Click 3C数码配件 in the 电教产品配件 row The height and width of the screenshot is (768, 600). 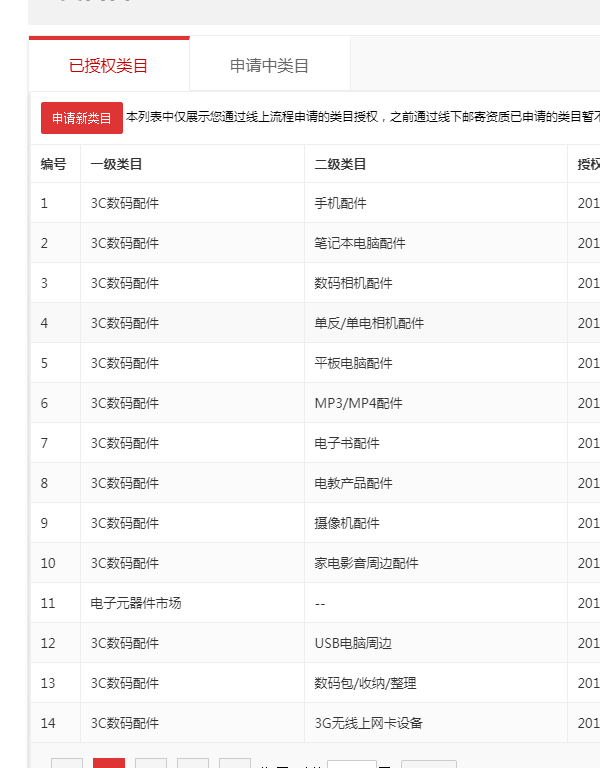pos(125,483)
